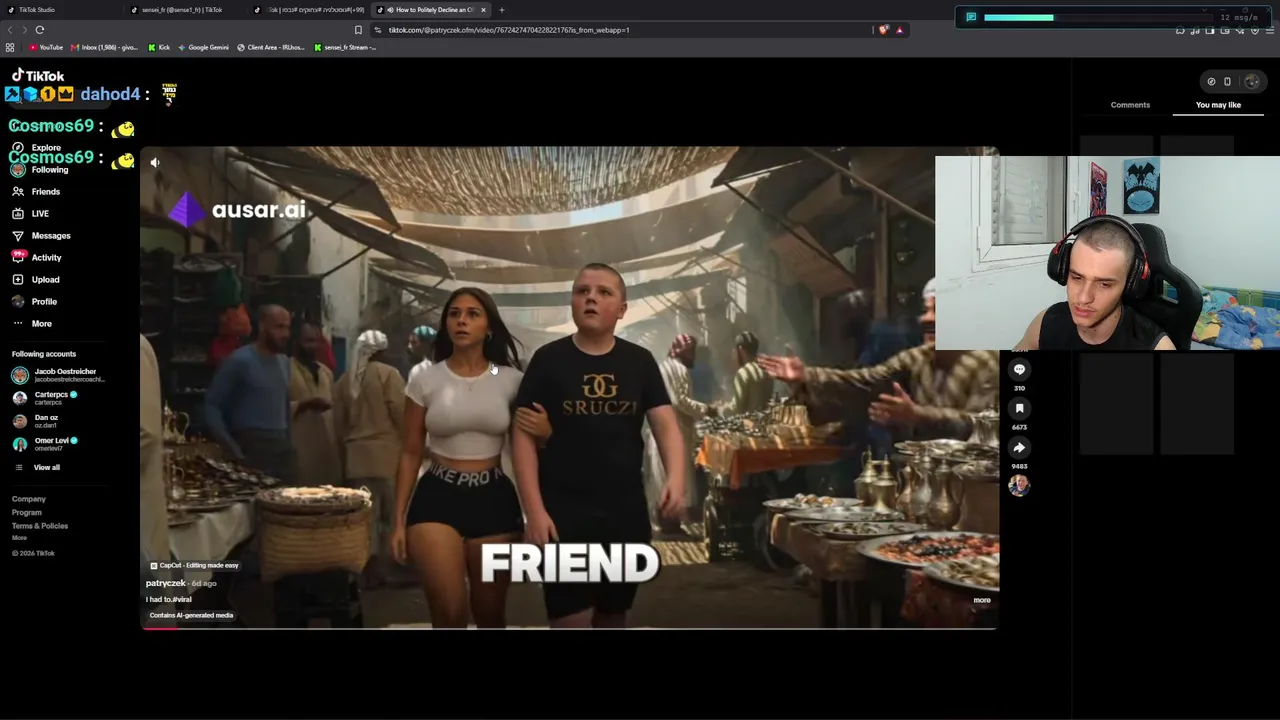Mute the video with the speaker icon
Image resolution: width=1280 pixels, height=720 pixels.
[155, 162]
